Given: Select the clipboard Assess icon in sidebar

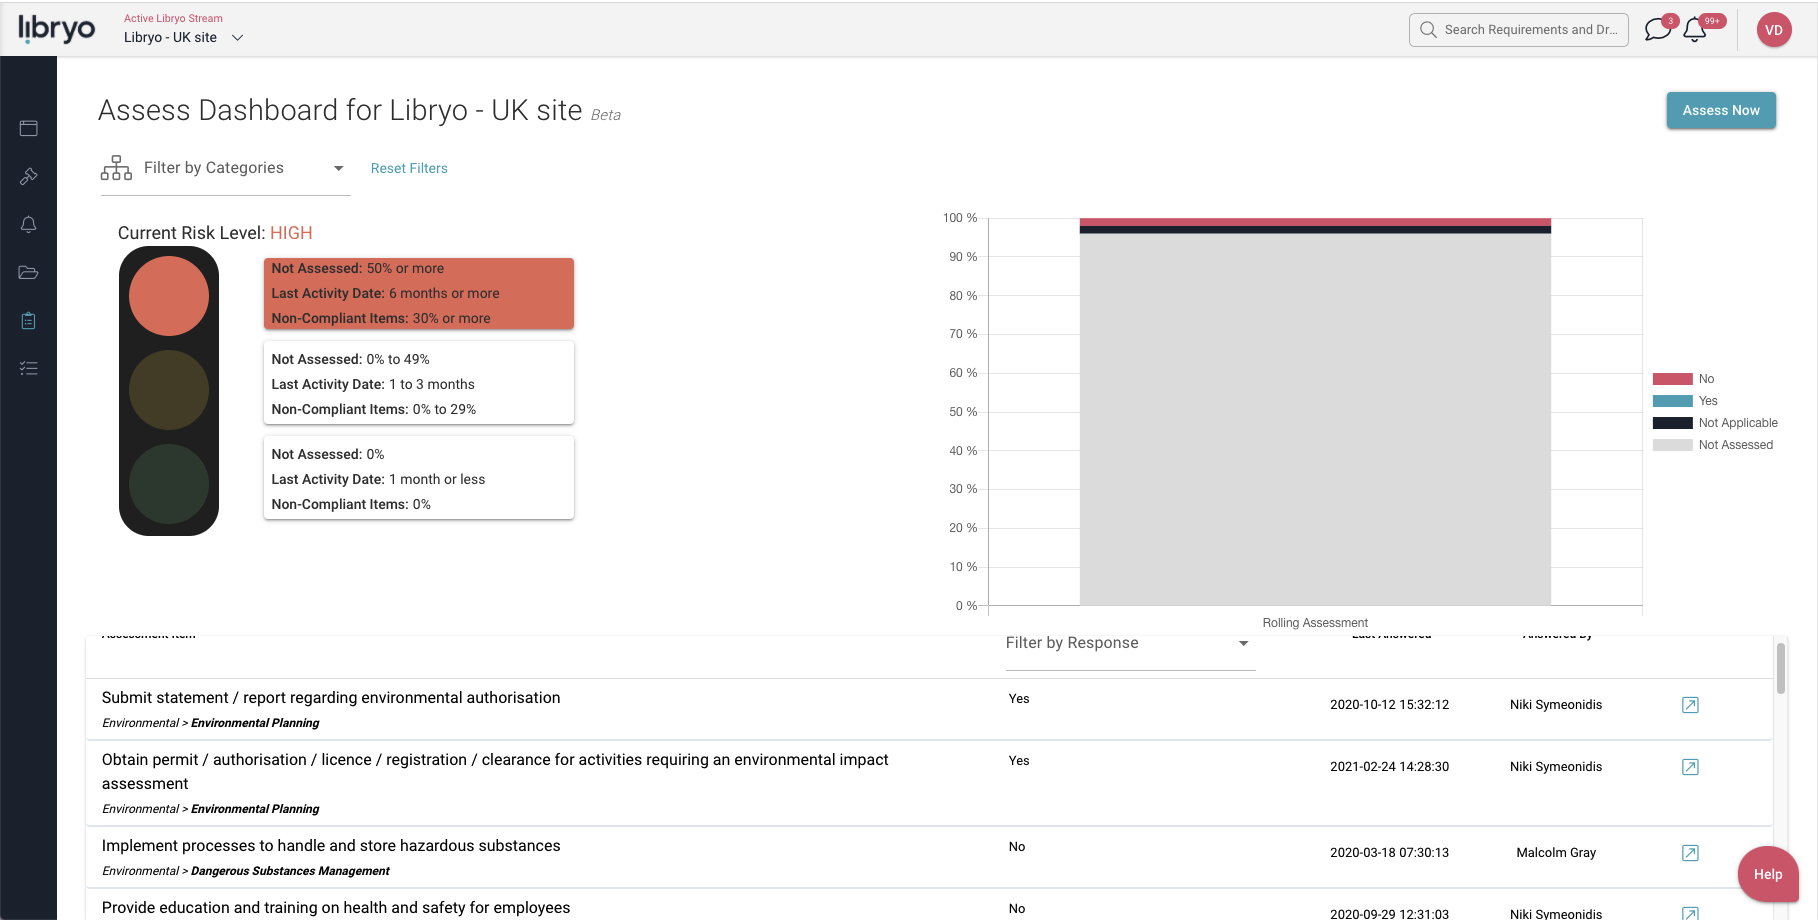Looking at the screenshot, I should [x=29, y=321].
